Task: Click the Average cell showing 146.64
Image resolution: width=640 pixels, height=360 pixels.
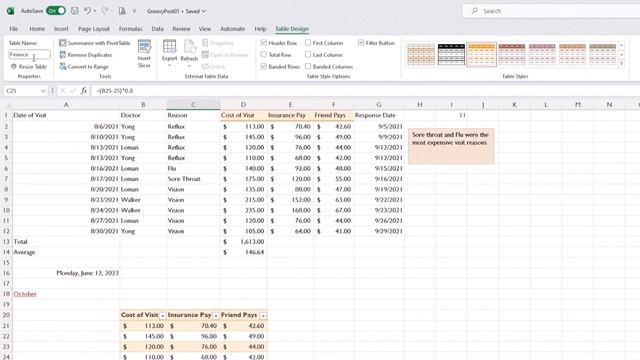Action: [x=244, y=252]
